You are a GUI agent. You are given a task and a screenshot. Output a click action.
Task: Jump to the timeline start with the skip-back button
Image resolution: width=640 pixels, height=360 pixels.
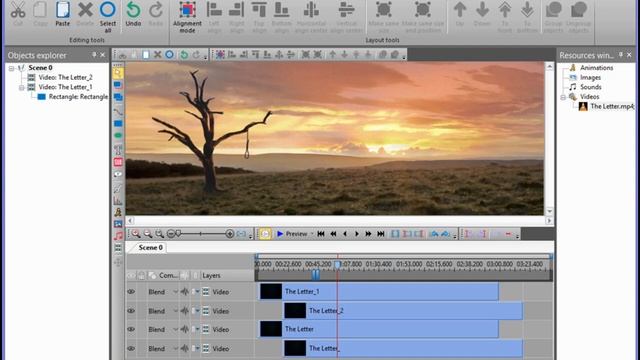tap(321, 234)
